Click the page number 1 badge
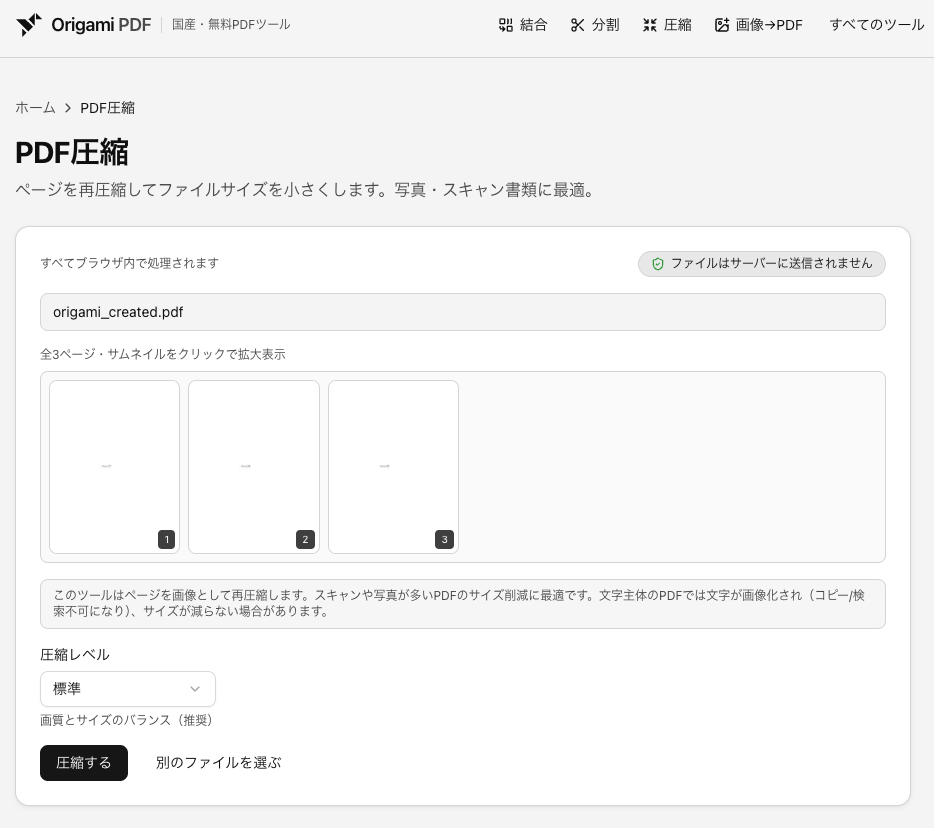 click(166, 540)
